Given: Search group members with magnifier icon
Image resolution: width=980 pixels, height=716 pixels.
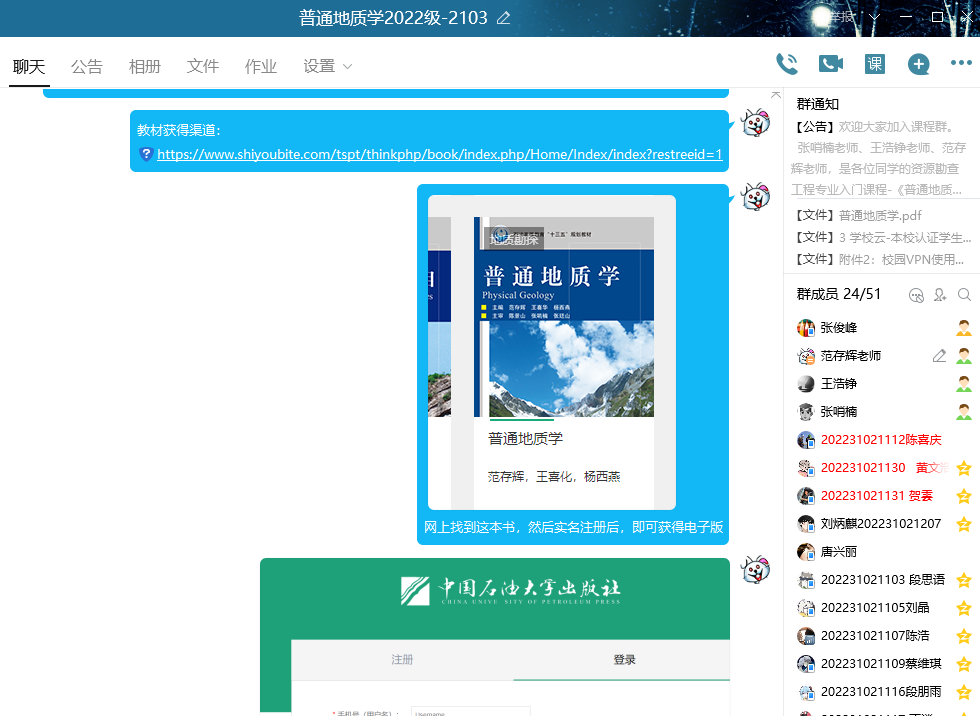Looking at the screenshot, I should point(964,295).
